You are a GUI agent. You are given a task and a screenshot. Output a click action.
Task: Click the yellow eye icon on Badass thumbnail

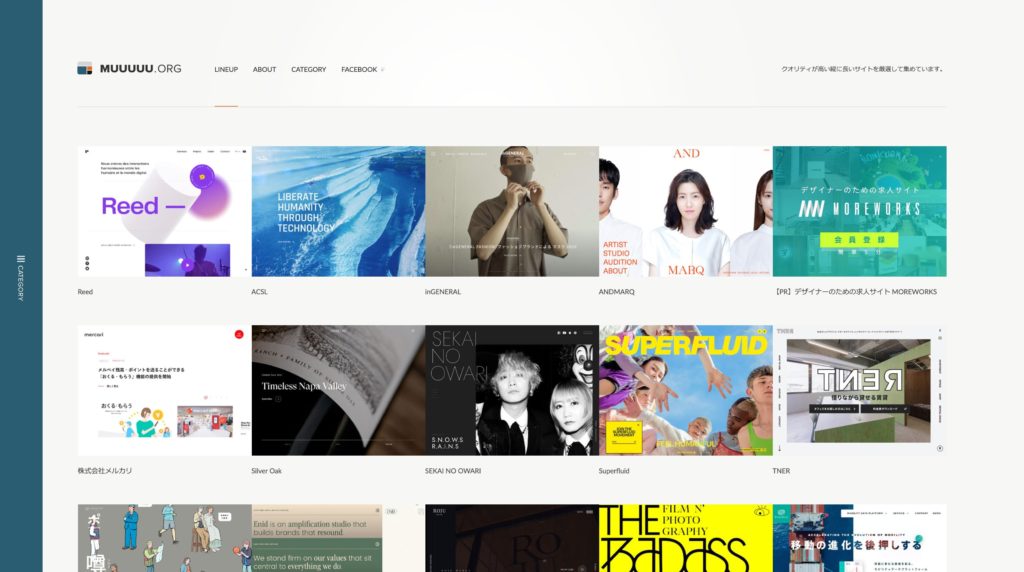pos(760,512)
